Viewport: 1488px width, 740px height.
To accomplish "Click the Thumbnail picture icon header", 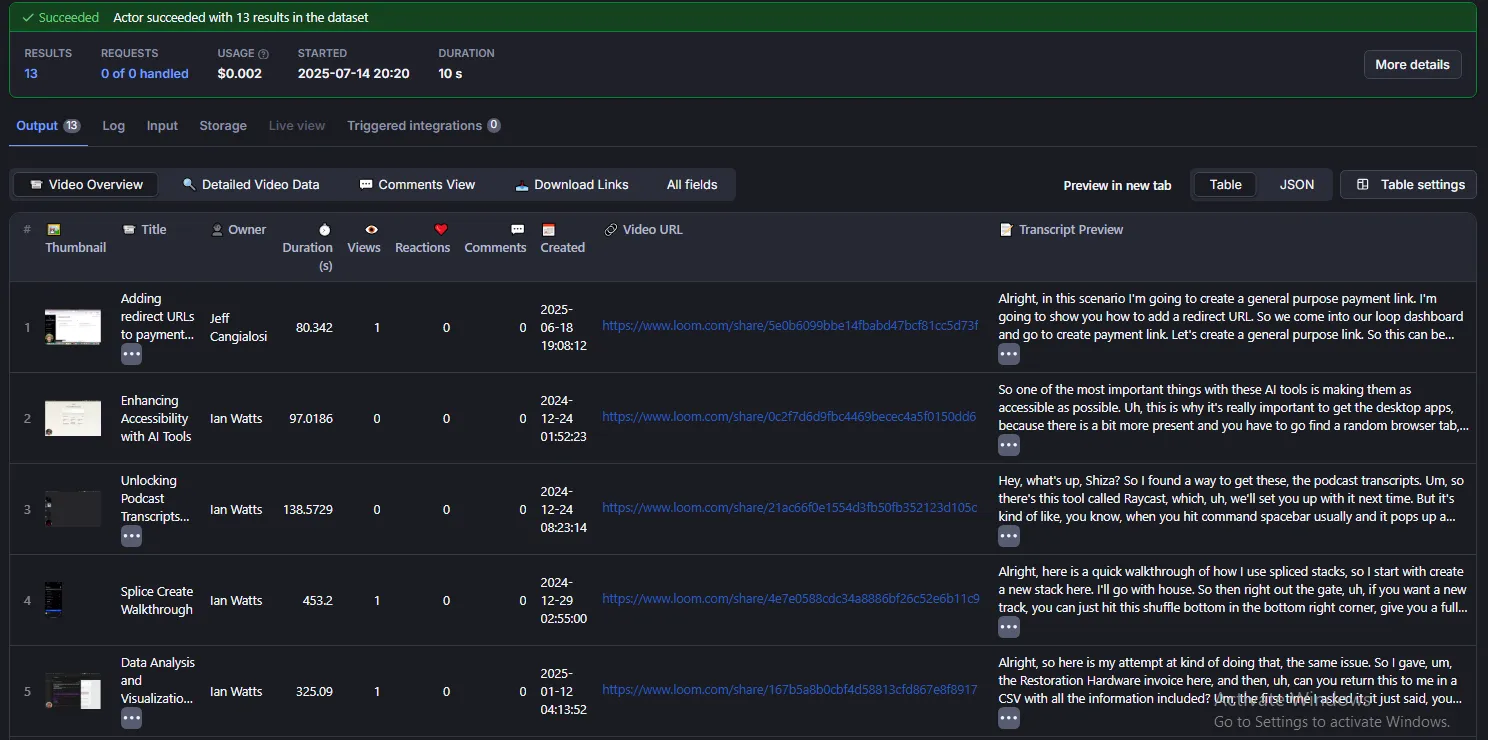I will (x=54, y=230).
